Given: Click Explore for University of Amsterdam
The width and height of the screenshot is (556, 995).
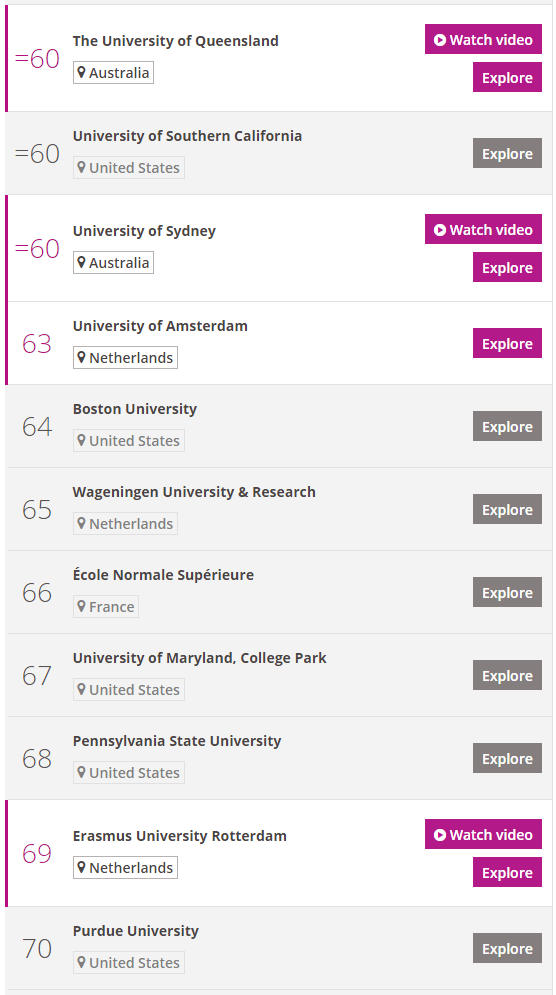Looking at the screenshot, I should [x=507, y=343].
